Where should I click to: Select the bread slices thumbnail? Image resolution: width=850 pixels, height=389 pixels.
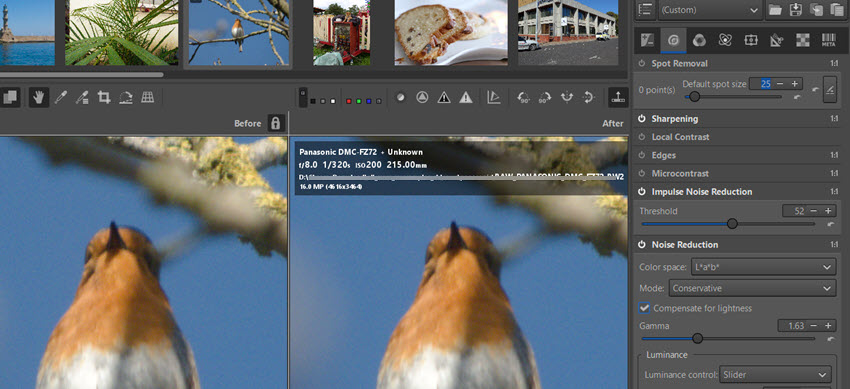(451, 33)
